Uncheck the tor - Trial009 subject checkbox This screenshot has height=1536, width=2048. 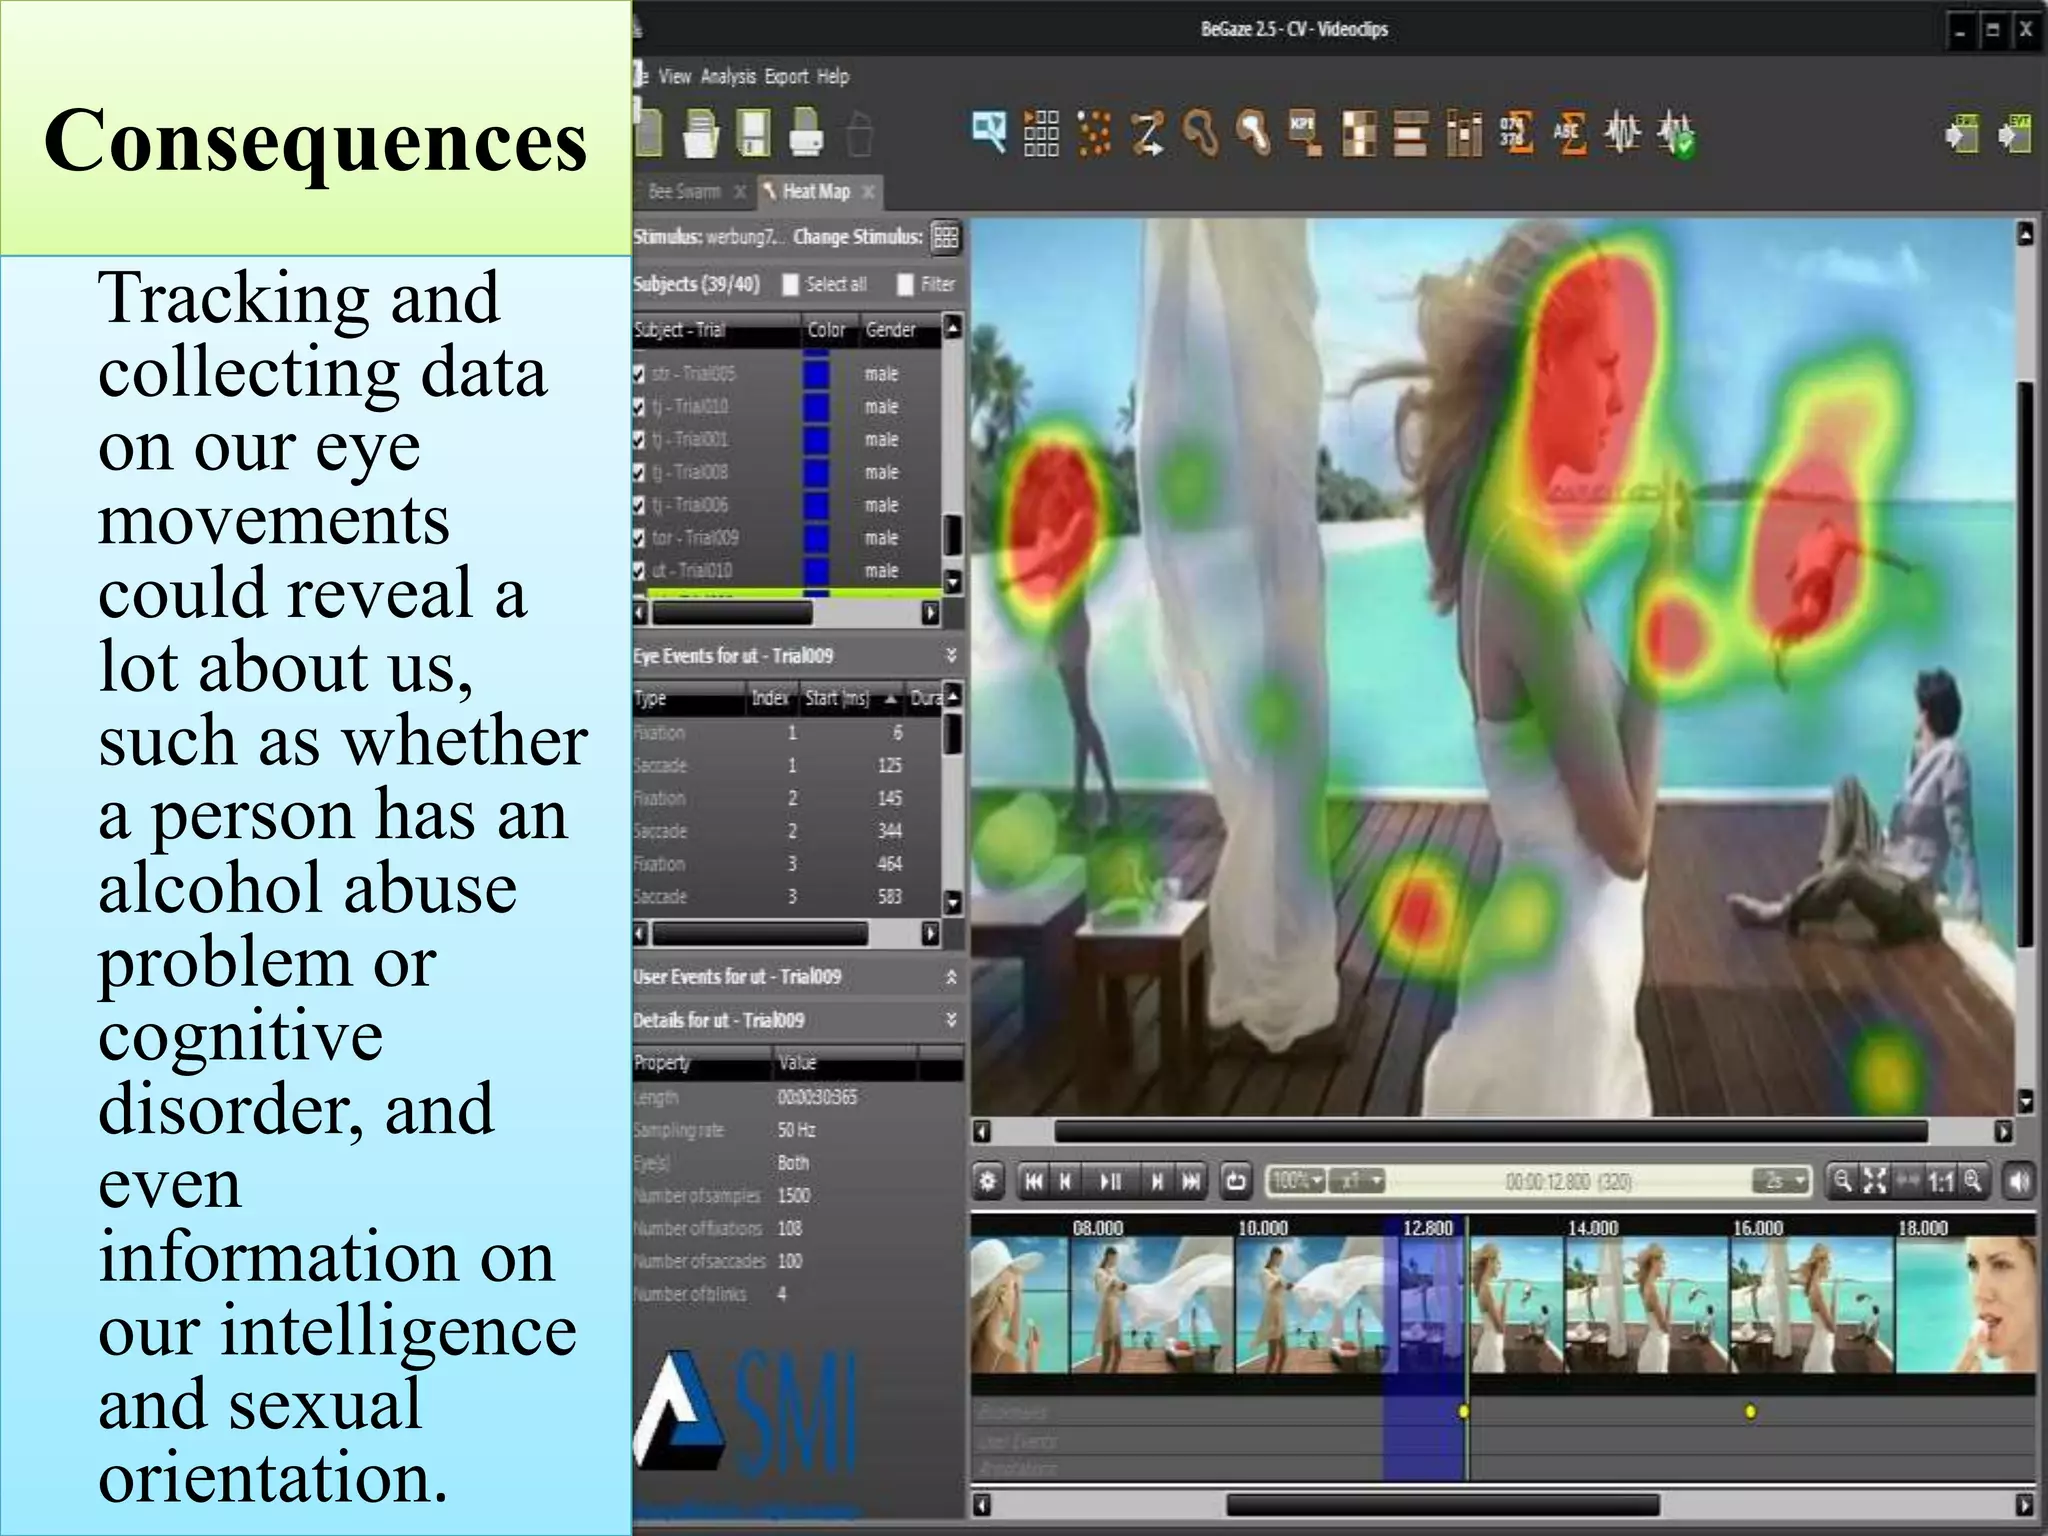(x=639, y=538)
